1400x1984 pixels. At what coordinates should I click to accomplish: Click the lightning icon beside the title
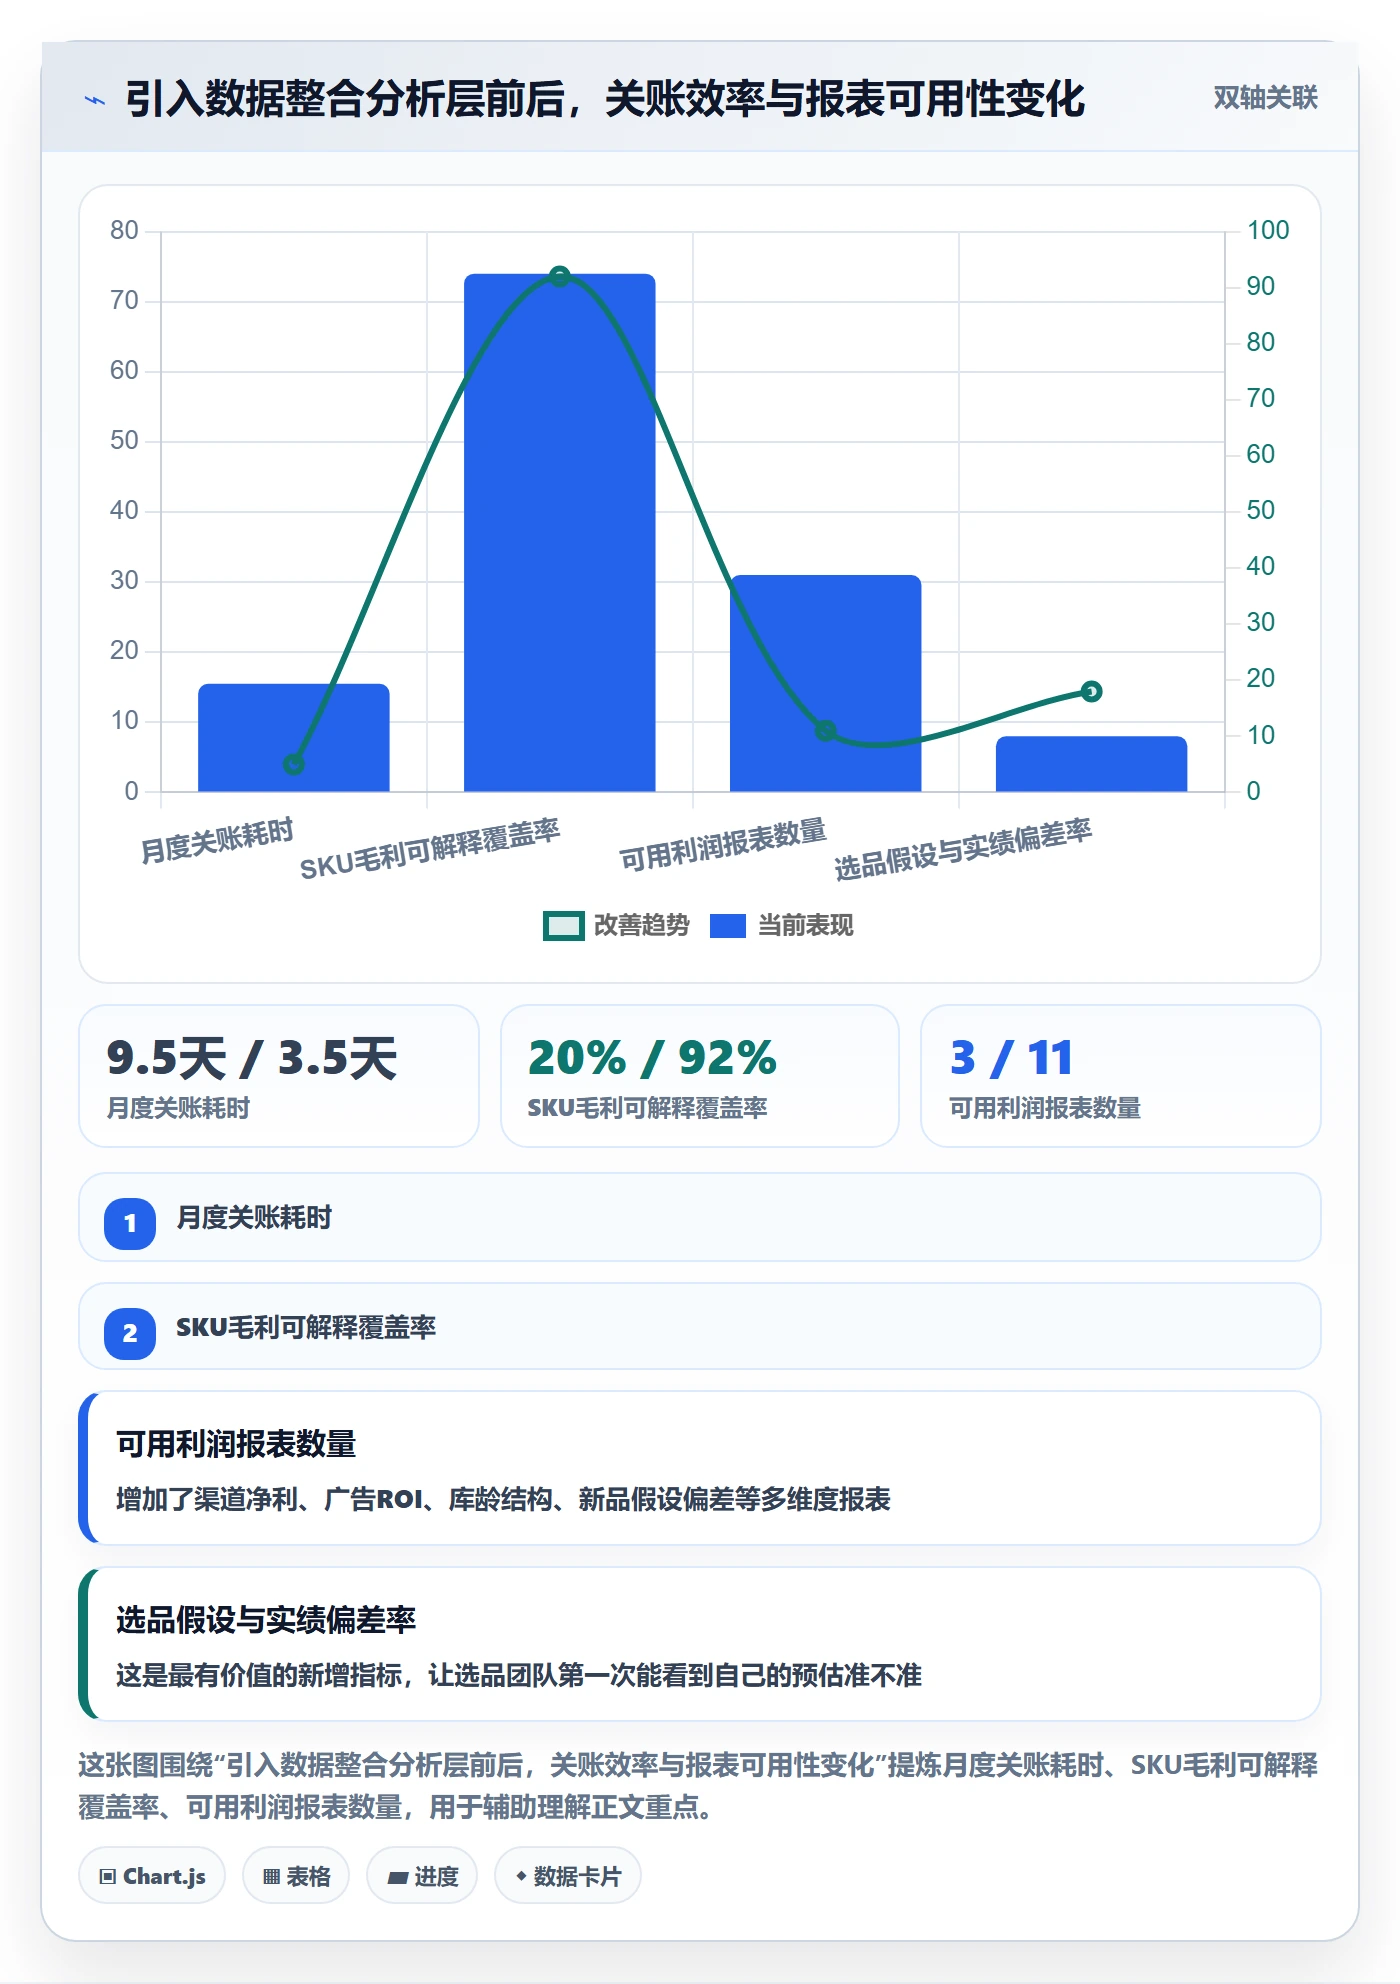(95, 100)
